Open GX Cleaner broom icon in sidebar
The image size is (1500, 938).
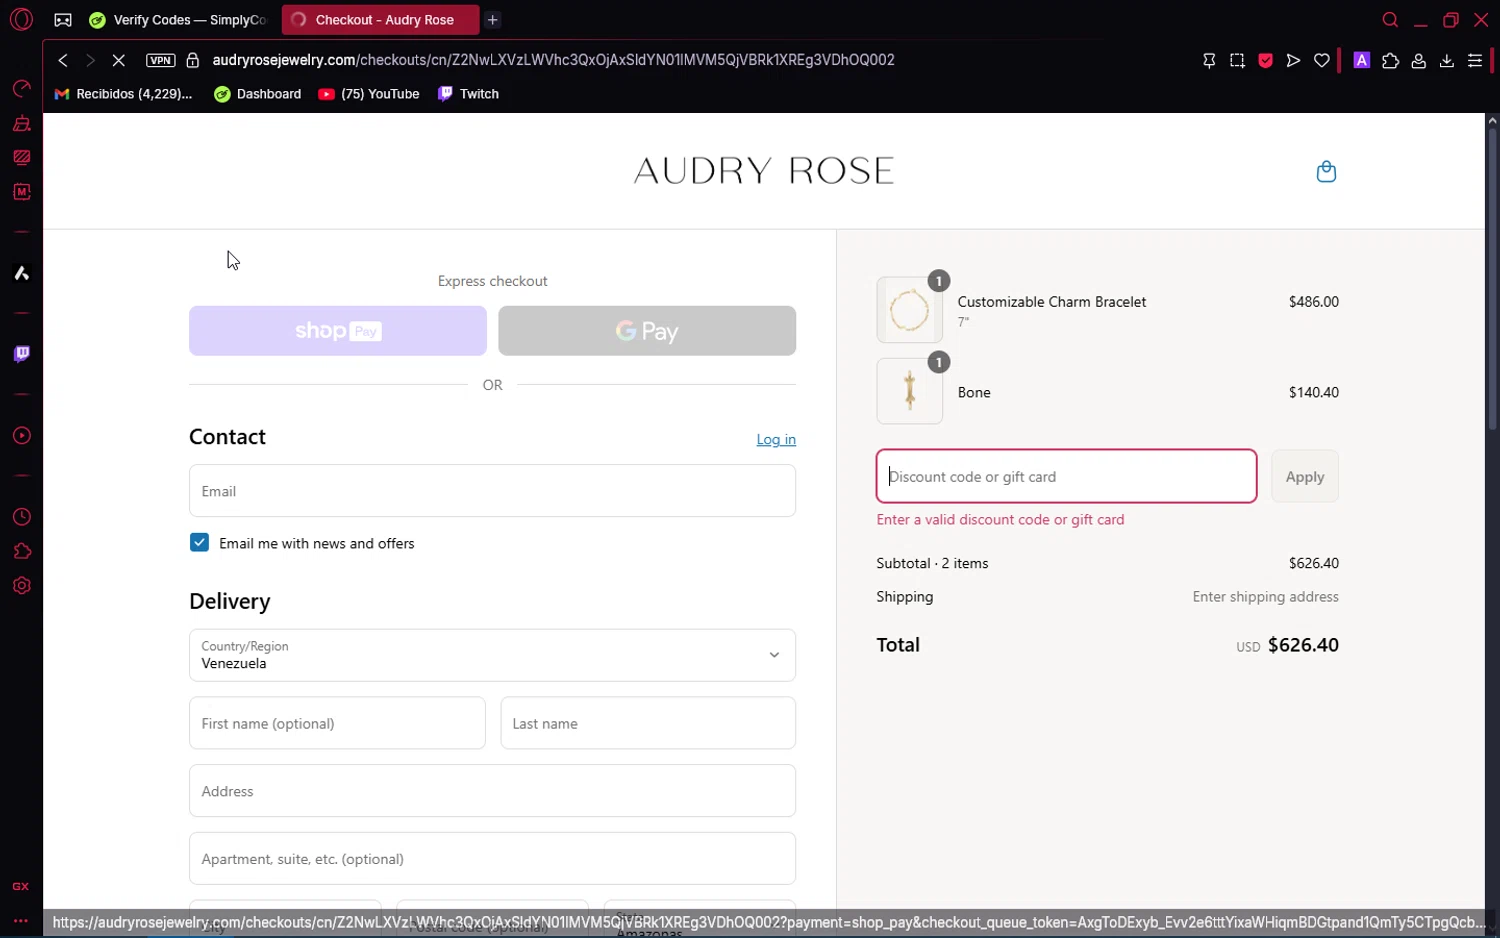pos(21,123)
